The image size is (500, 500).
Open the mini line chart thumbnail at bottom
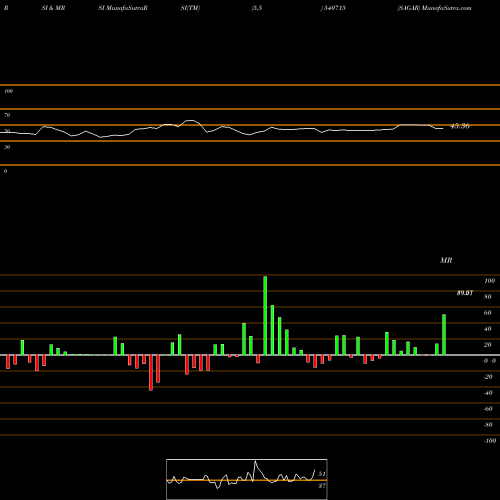pos(247,479)
